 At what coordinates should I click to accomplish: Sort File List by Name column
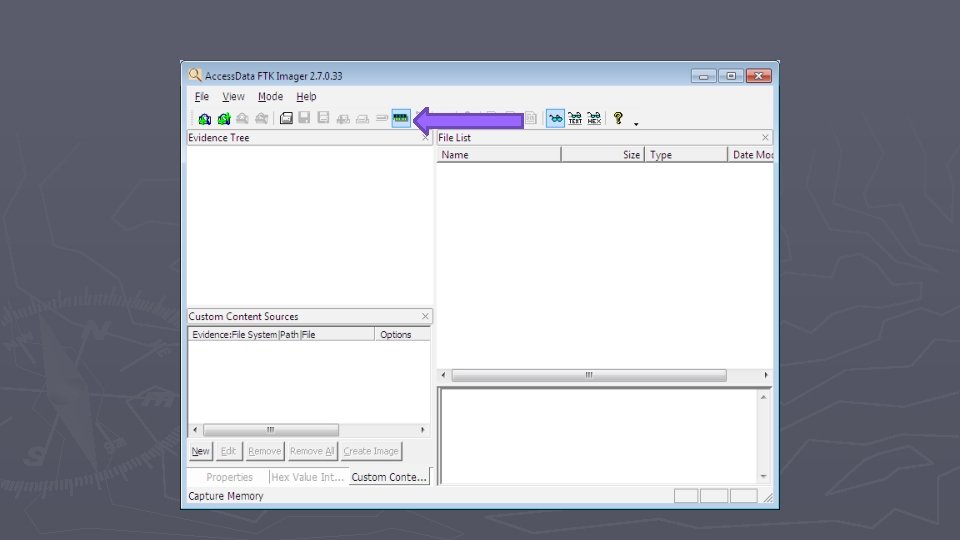coord(498,155)
